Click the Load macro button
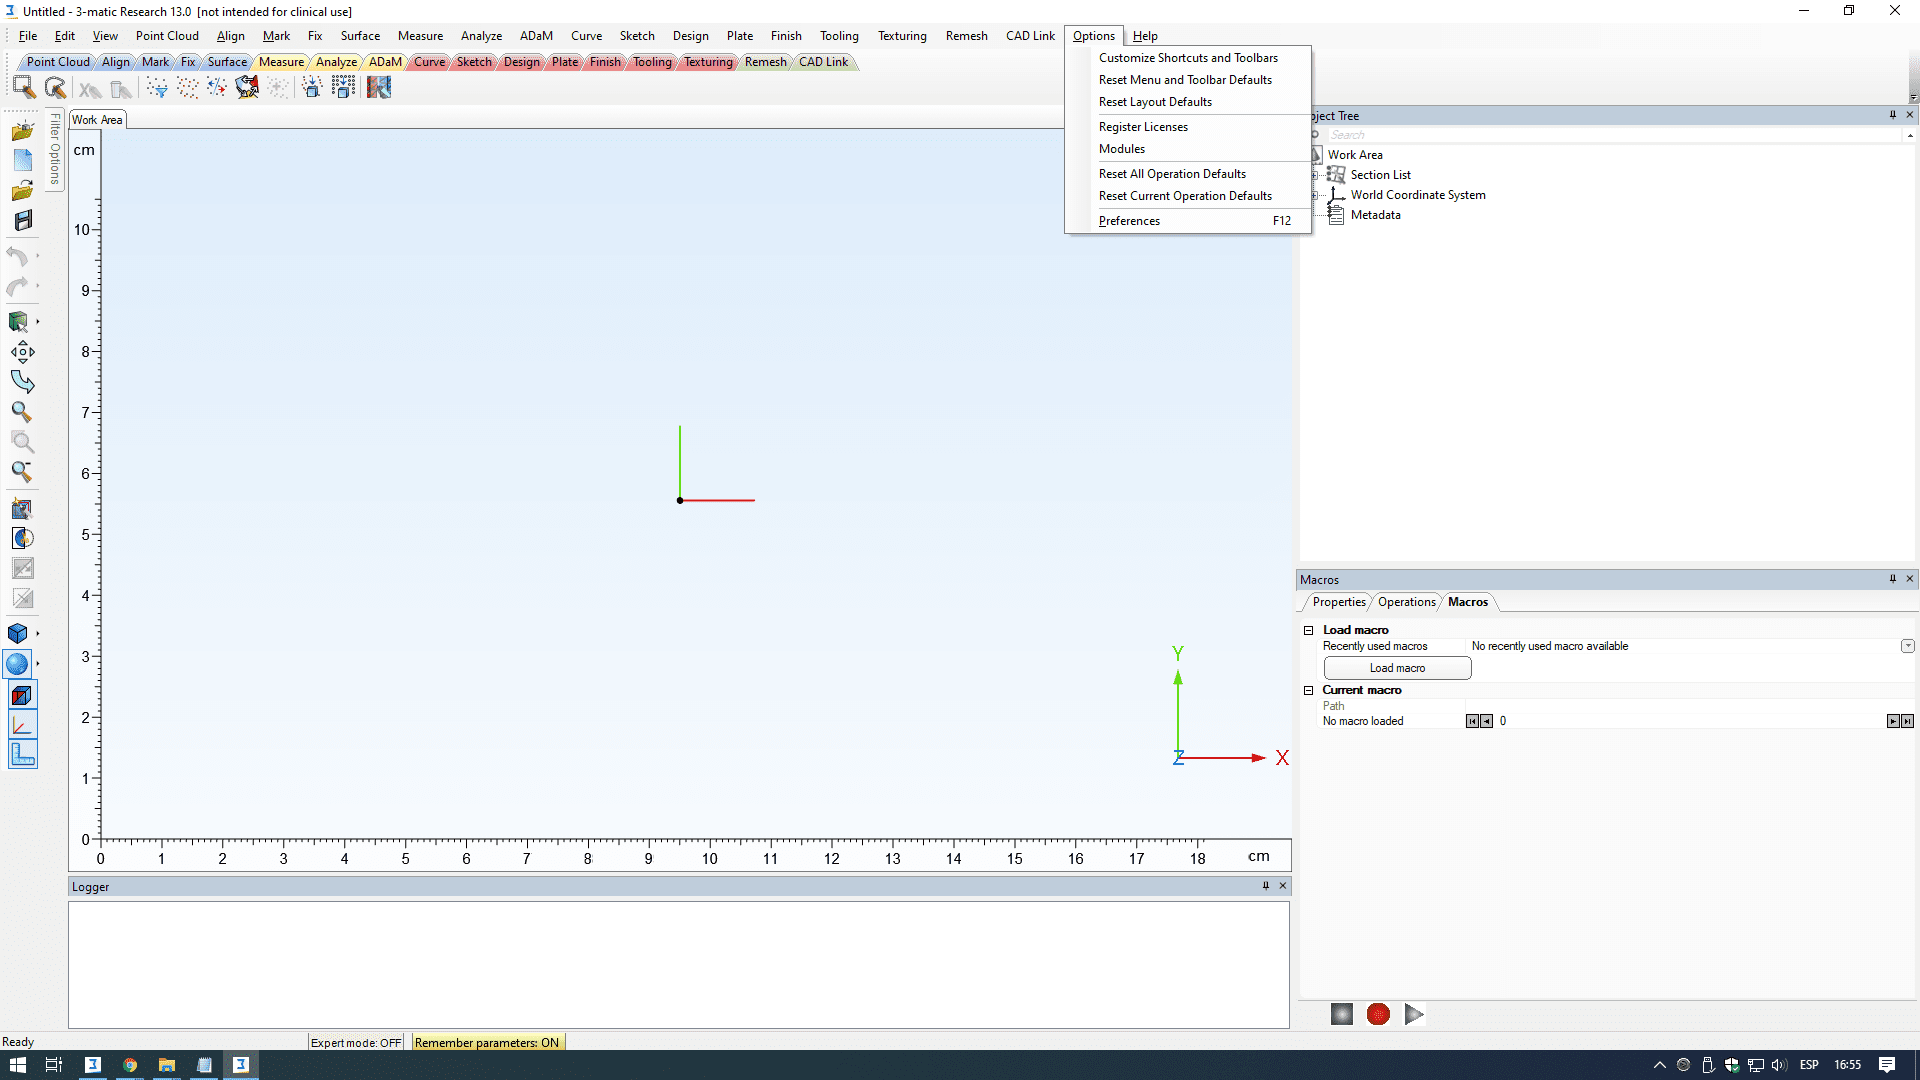The height and width of the screenshot is (1080, 1920). click(x=1397, y=668)
